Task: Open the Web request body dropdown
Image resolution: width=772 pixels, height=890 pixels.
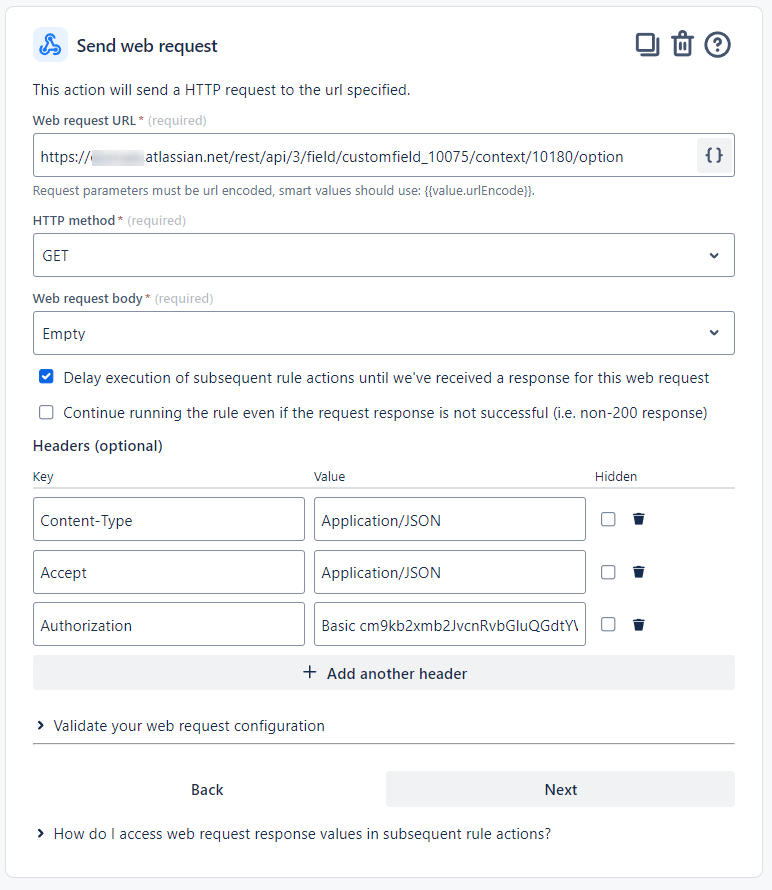Action: tap(383, 333)
